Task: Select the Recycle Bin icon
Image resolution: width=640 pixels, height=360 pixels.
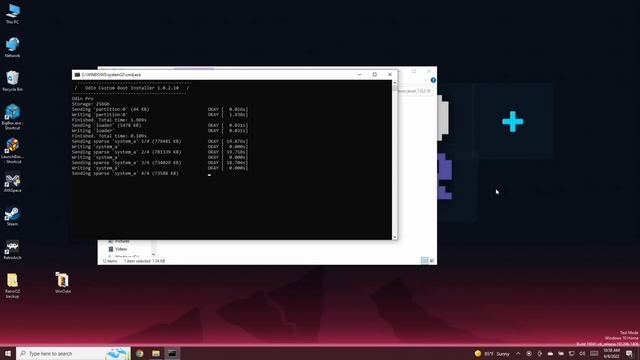Action: [x=12, y=81]
